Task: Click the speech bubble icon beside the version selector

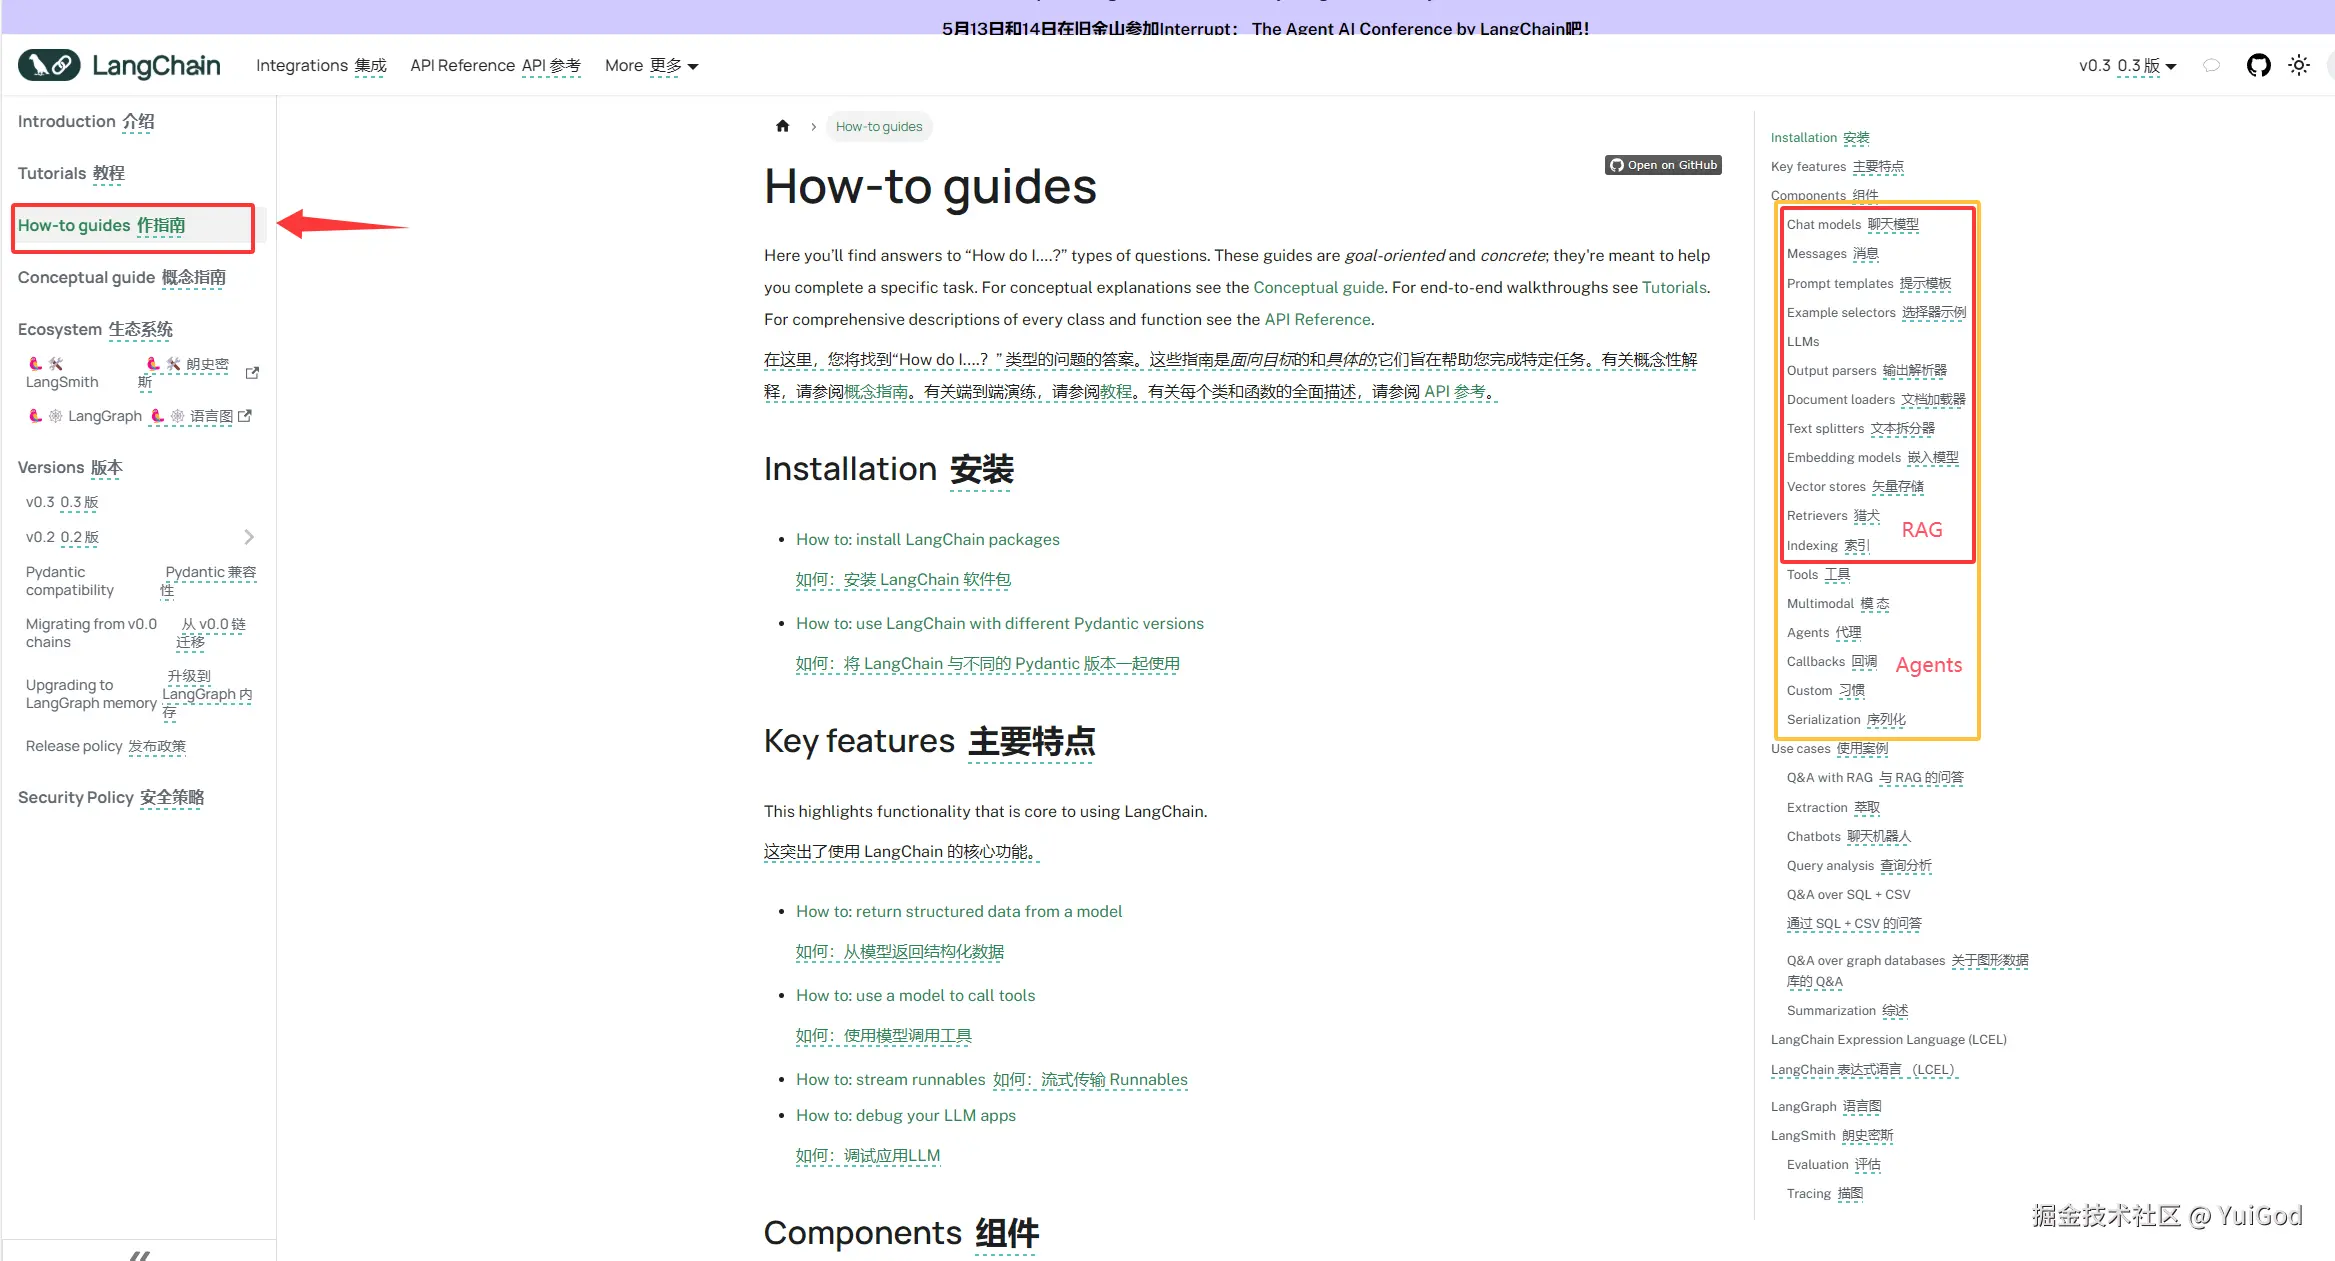Action: [2212, 66]
